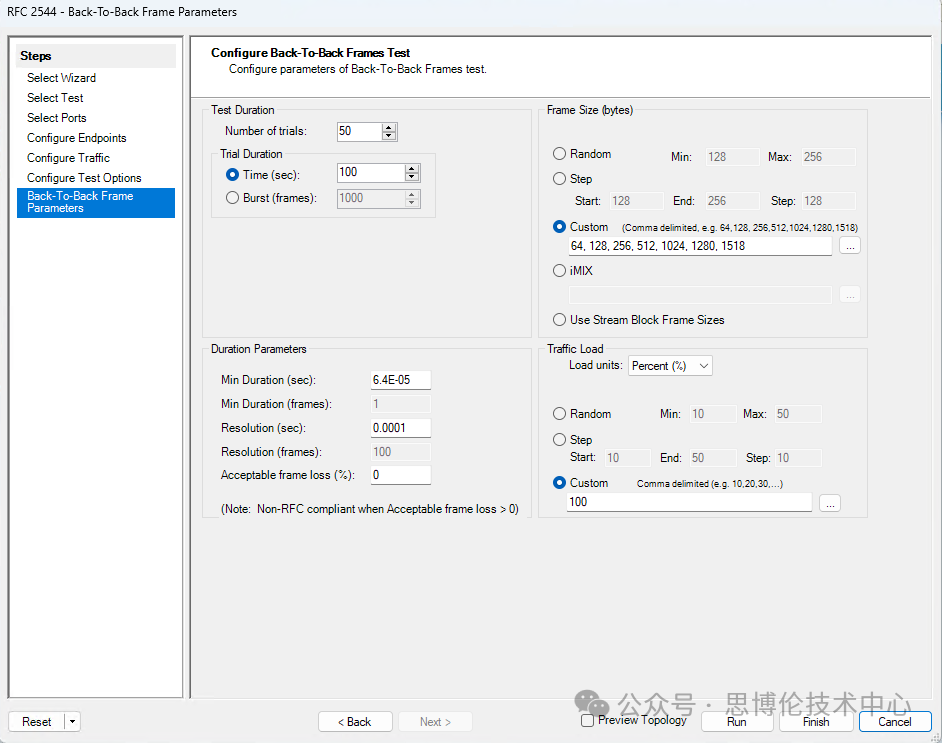Screen dimensions: 942x743
Task: Select the iMIX frame size option
Action: tap(560, 270)
